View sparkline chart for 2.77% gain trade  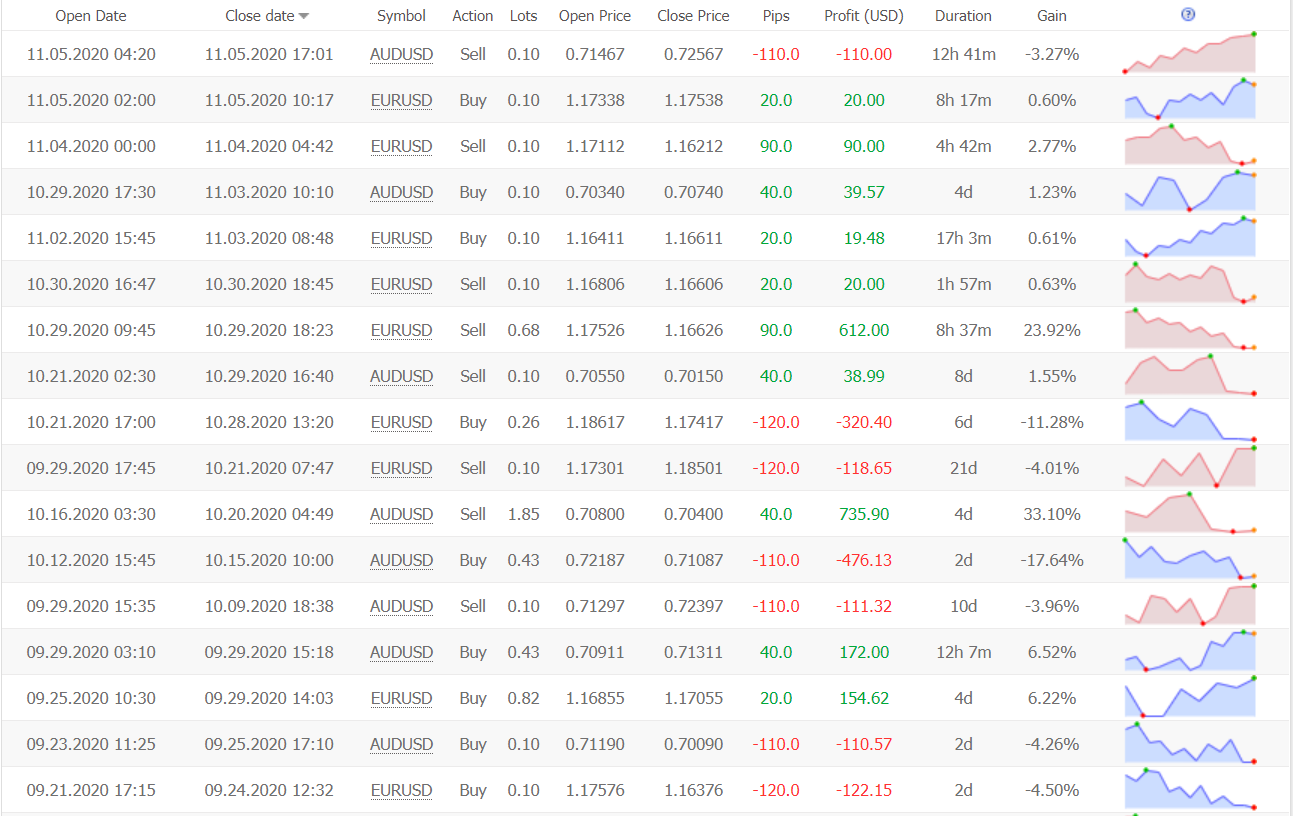(x=1189, y=145)
